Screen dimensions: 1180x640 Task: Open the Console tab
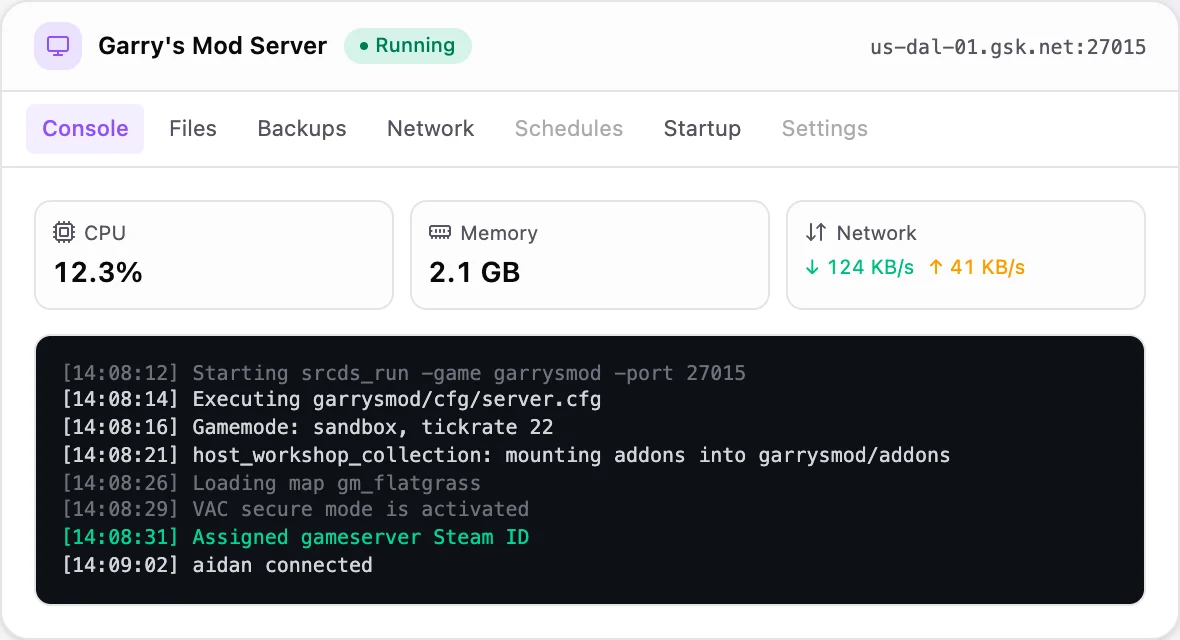pos(85,129)
